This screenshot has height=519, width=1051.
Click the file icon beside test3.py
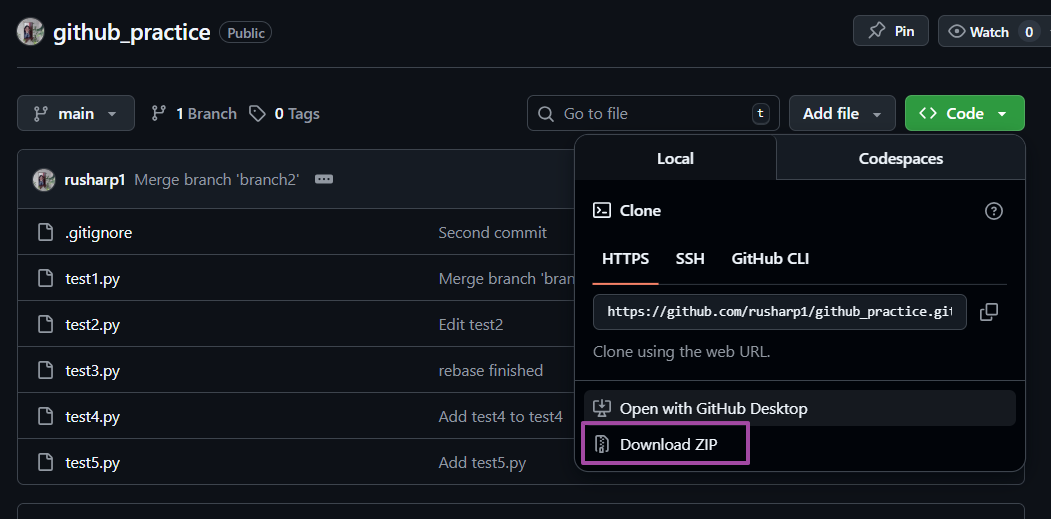[x=45, y=371]
